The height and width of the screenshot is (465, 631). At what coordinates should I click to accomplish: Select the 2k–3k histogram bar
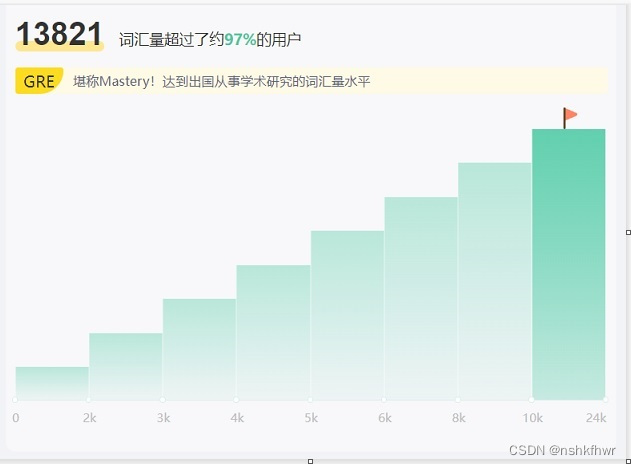(x=126, y=366)
